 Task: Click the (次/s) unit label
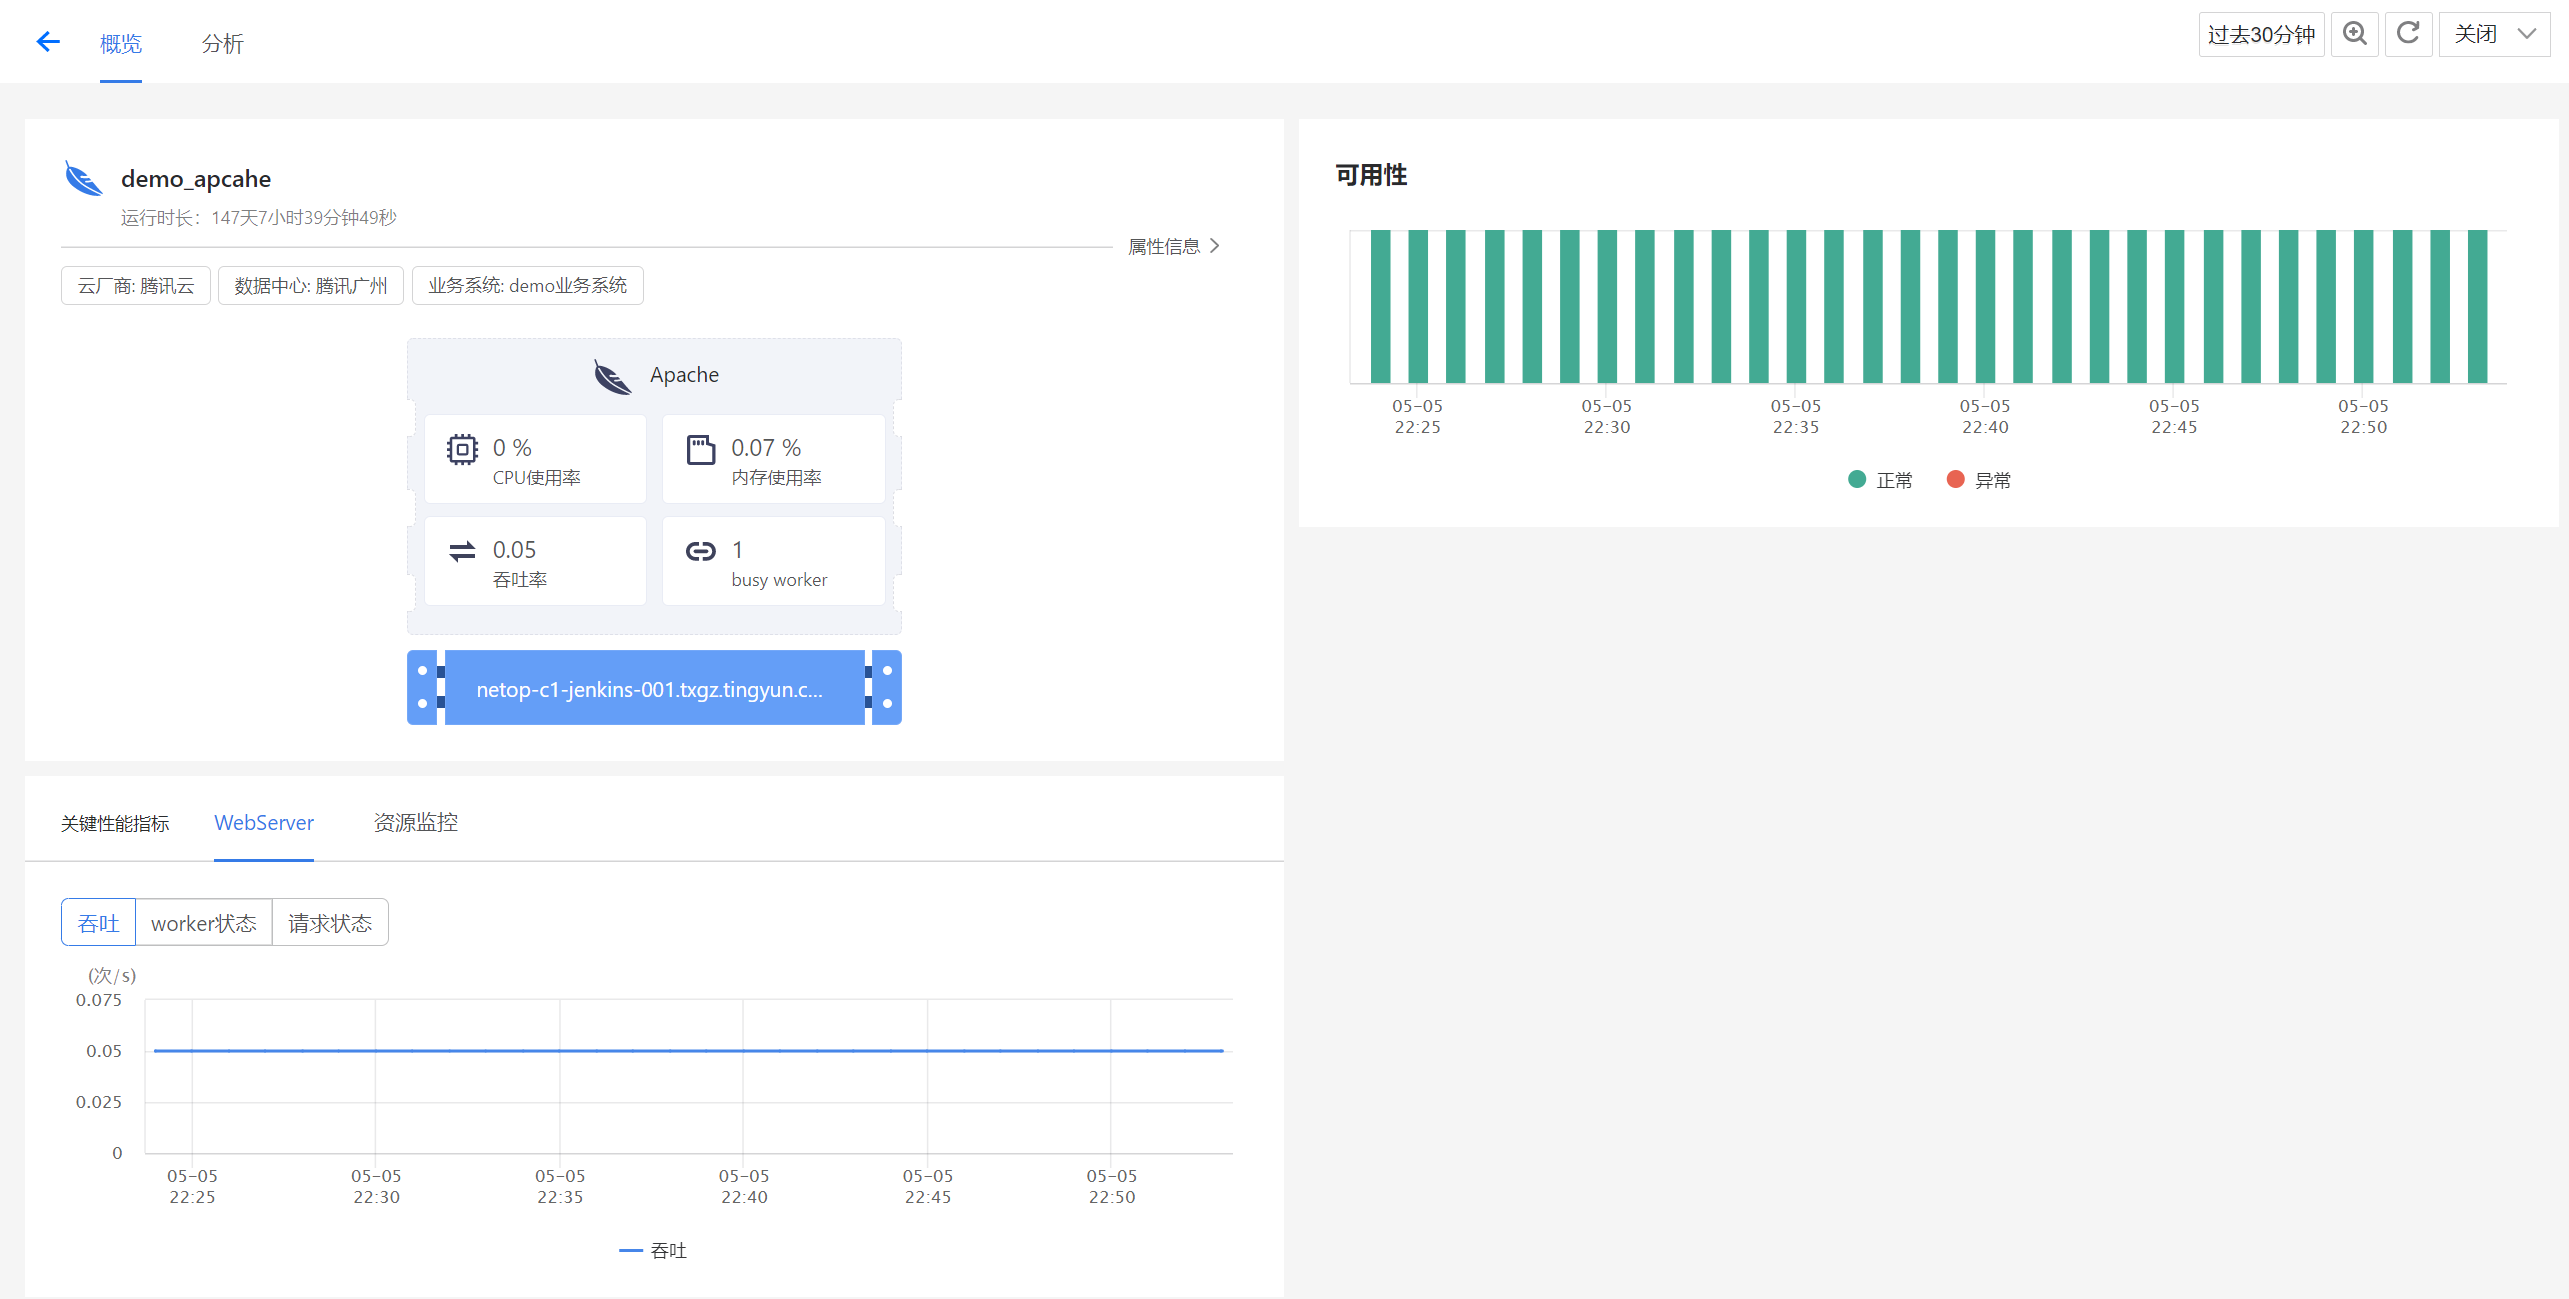(112, 975)
